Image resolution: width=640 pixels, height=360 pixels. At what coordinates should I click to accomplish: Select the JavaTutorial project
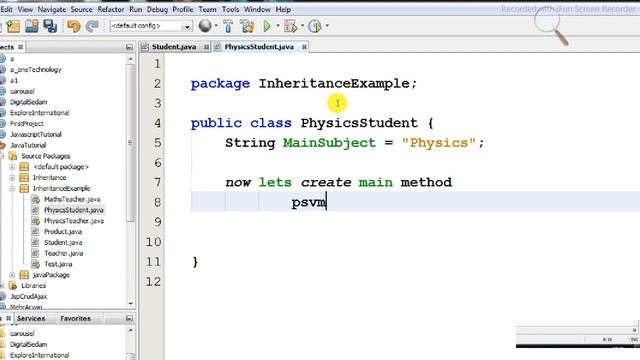[28, 145]
